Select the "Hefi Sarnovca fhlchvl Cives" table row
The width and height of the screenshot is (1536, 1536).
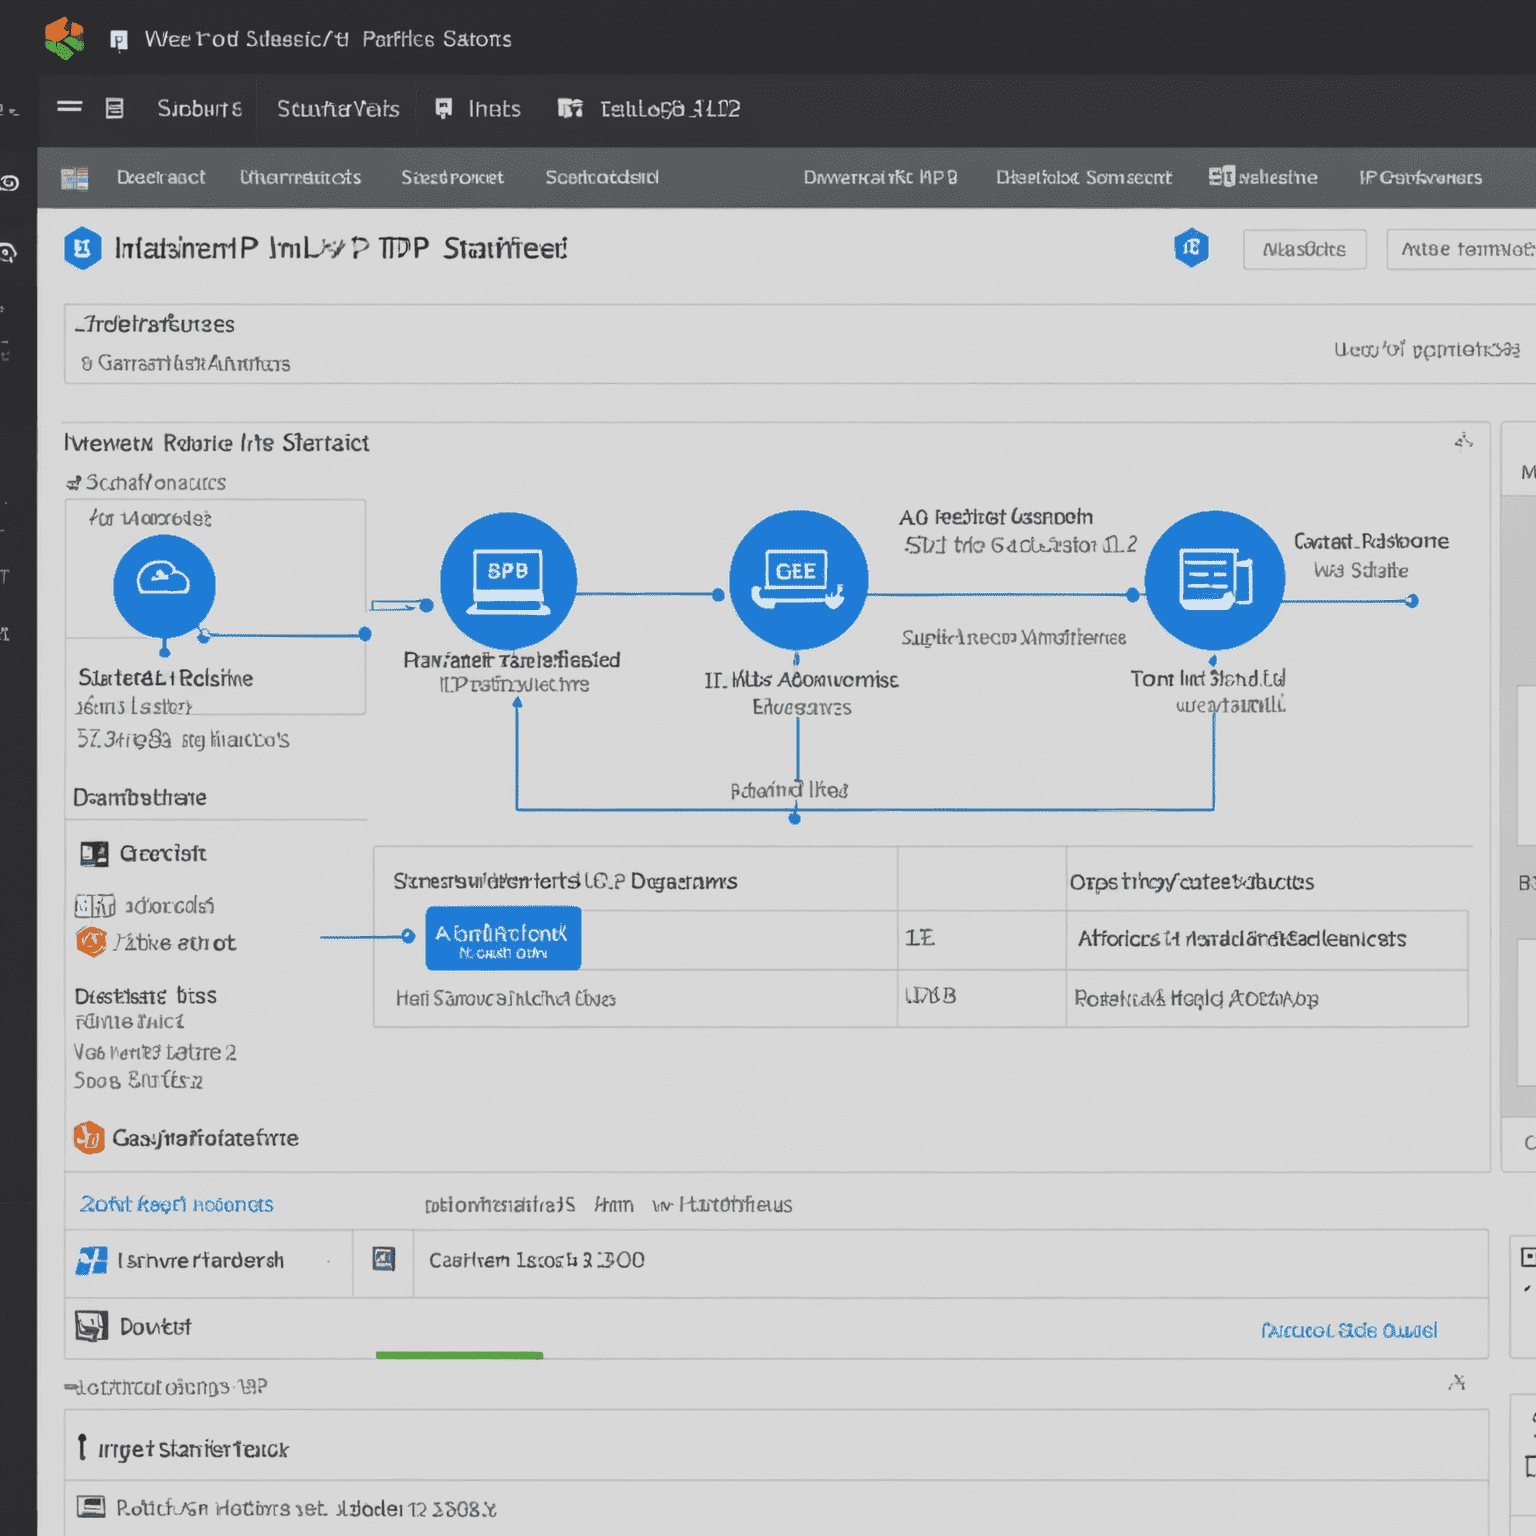(x=635, y=998)
